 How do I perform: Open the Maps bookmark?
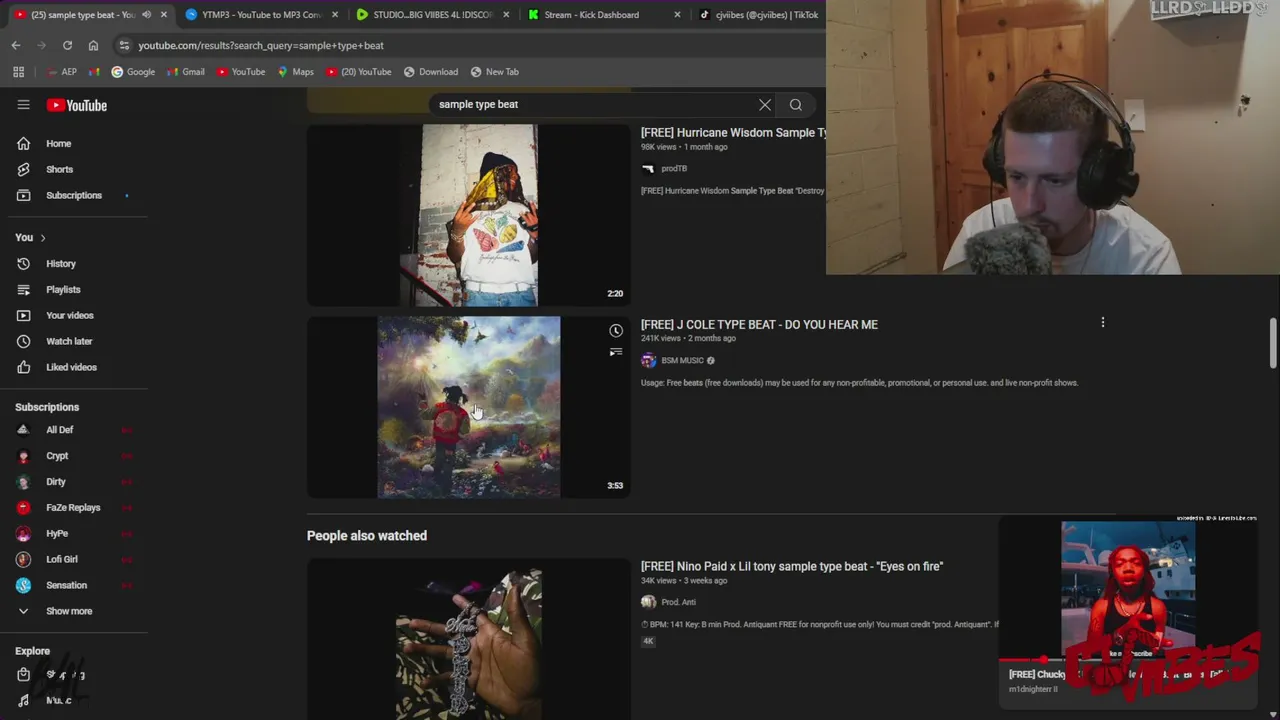[295, 72]
